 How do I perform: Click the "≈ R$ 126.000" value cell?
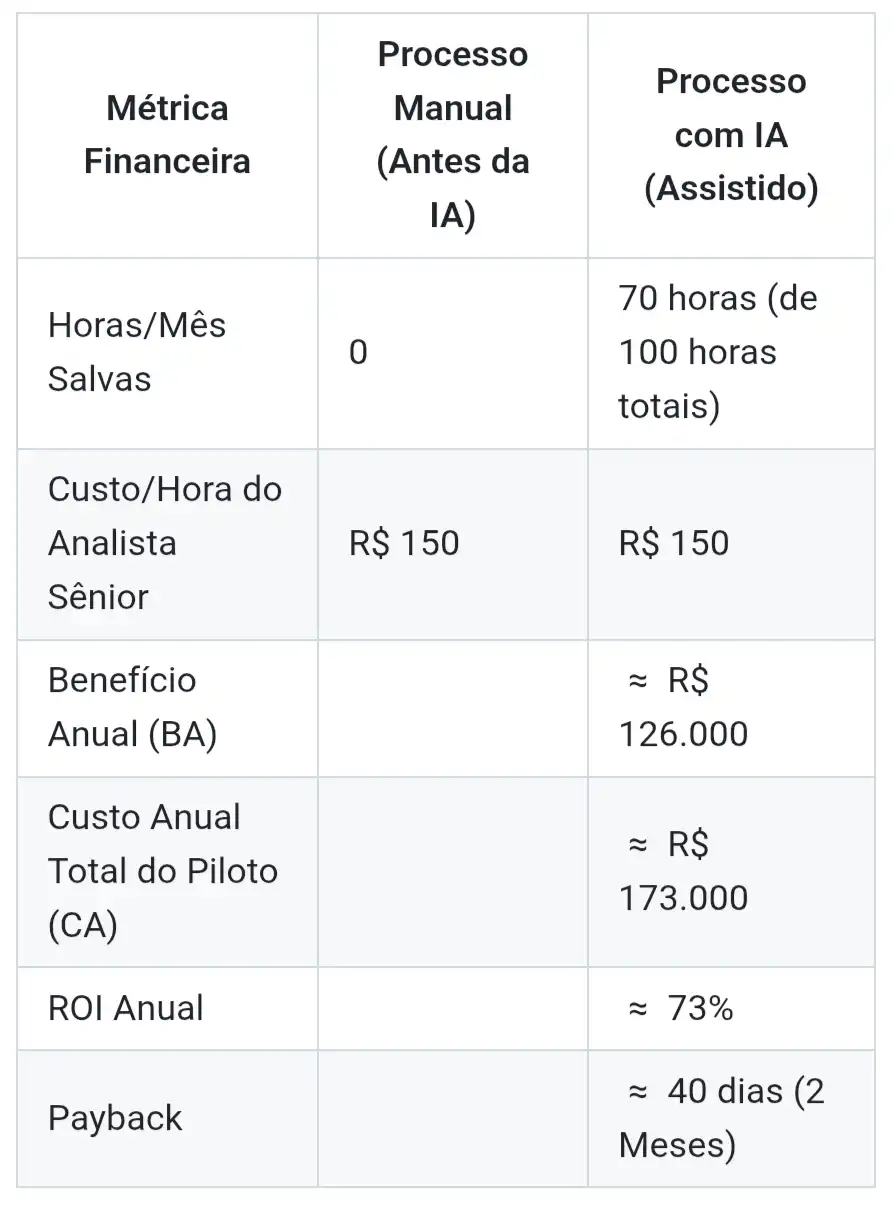[683, 707]
